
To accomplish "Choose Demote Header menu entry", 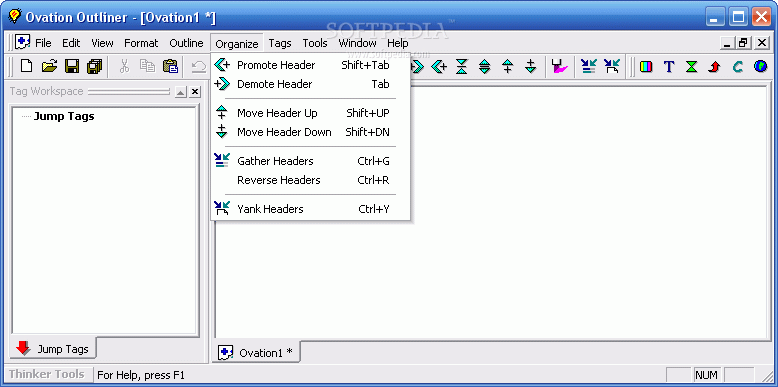I will click(x=311, y=84).
